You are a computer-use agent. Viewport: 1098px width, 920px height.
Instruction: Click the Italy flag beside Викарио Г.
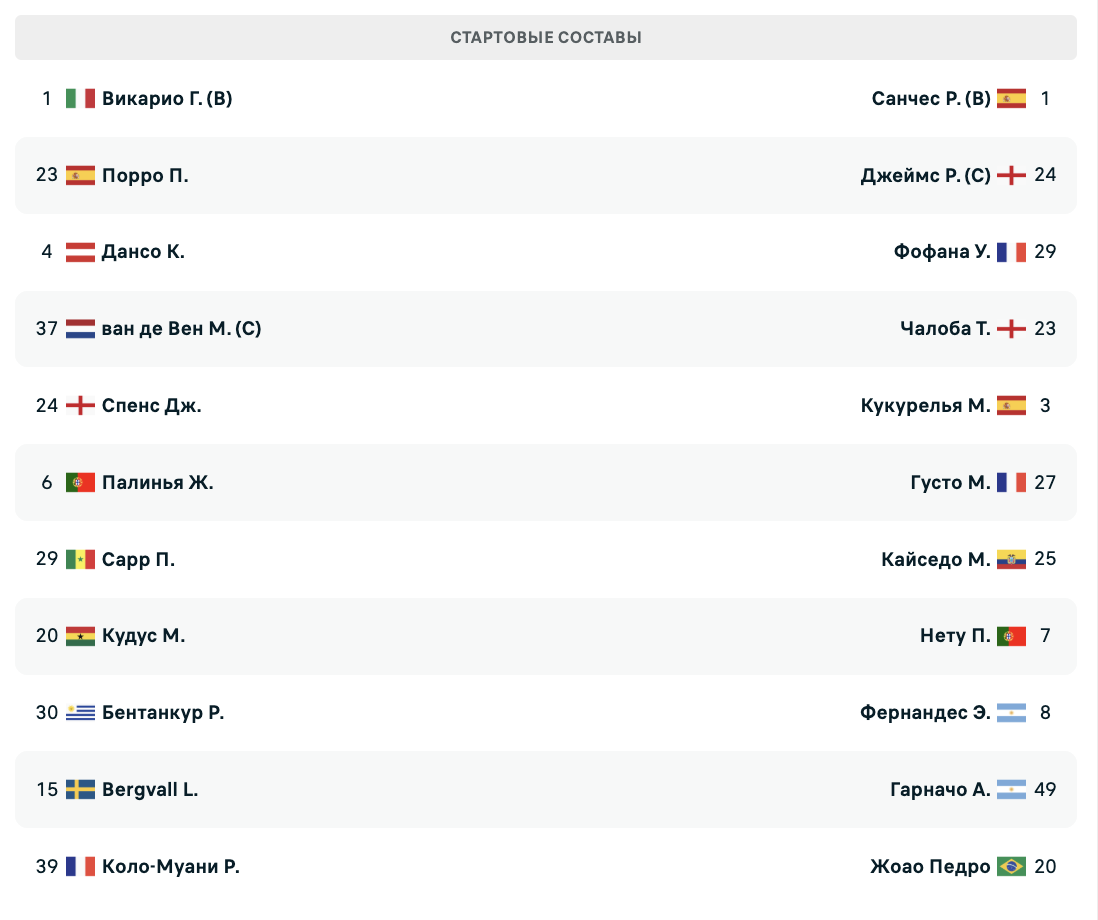(x=80, y=98)
